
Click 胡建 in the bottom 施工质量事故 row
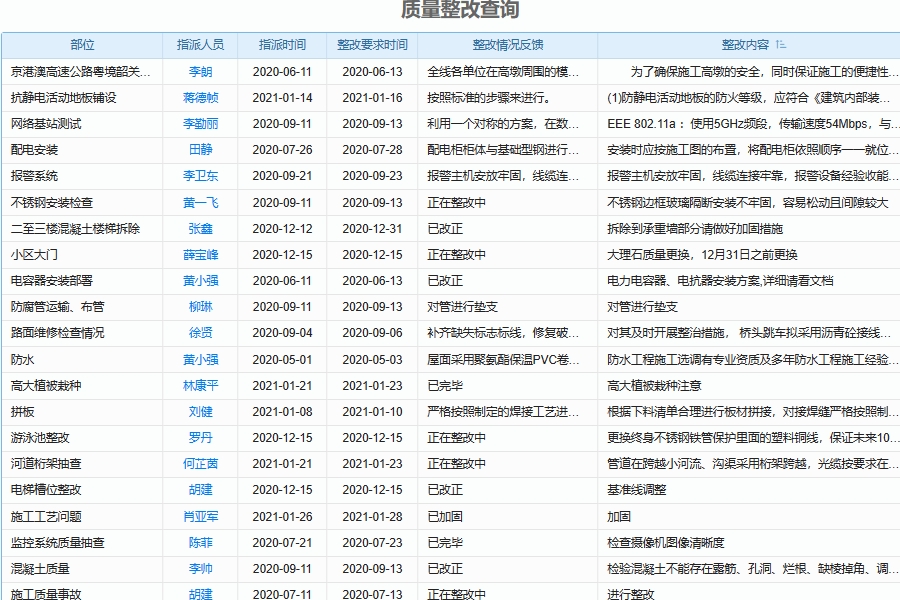[199, 593]
